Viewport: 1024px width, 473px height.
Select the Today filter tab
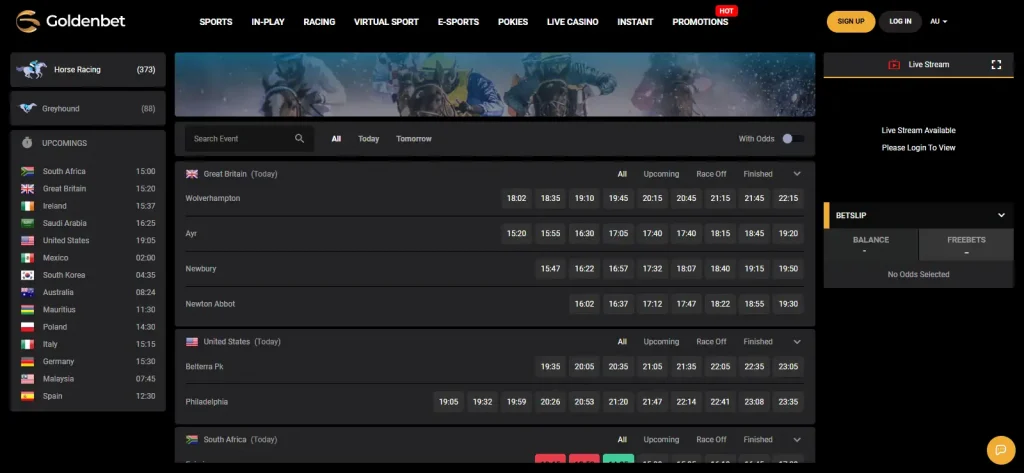click(368, 139)
